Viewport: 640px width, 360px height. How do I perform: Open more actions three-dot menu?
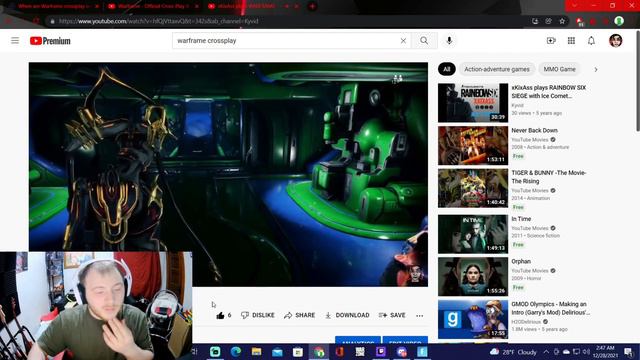(x=420, y=316)
